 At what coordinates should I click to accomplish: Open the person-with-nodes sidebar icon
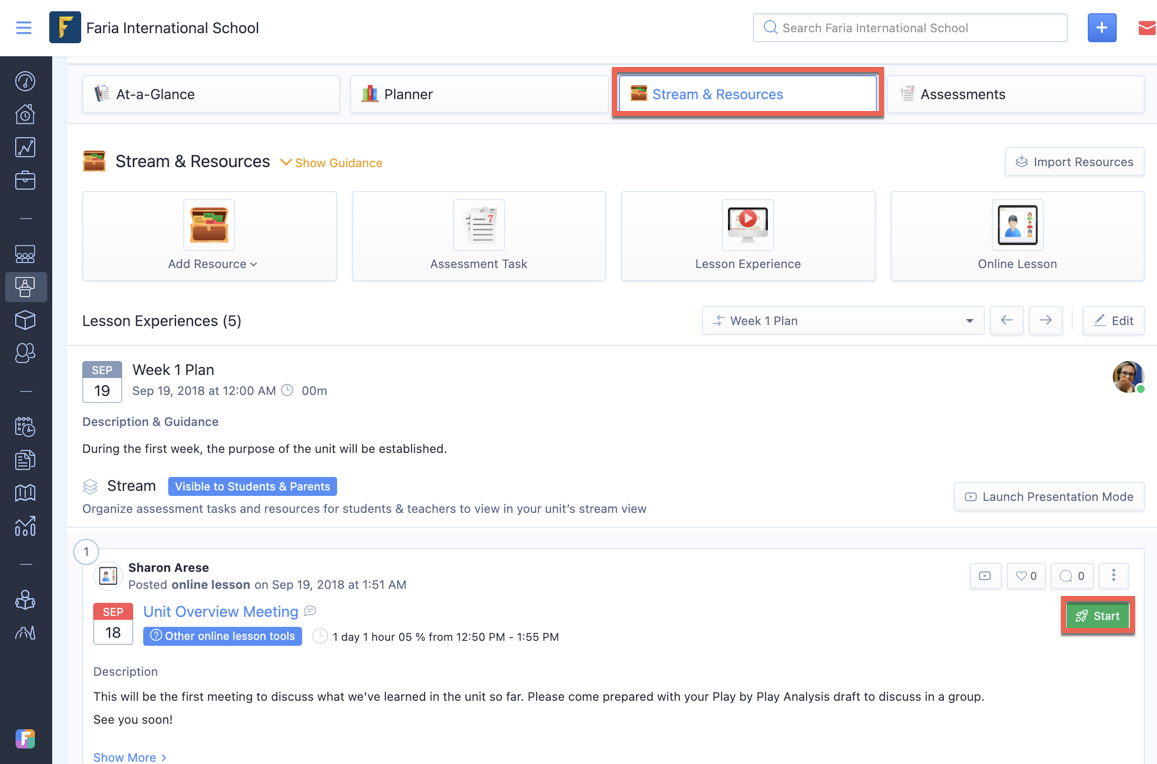click(x=25, y=600)
